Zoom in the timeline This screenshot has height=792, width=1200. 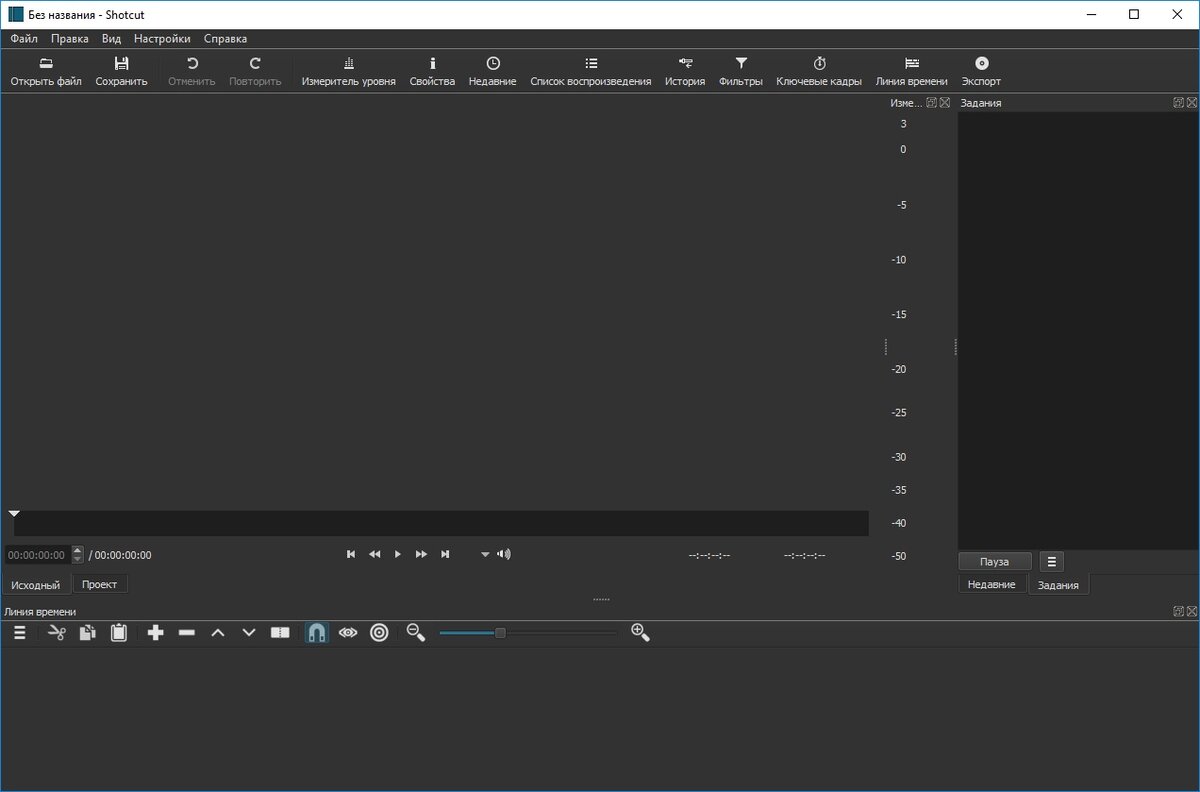641,633
